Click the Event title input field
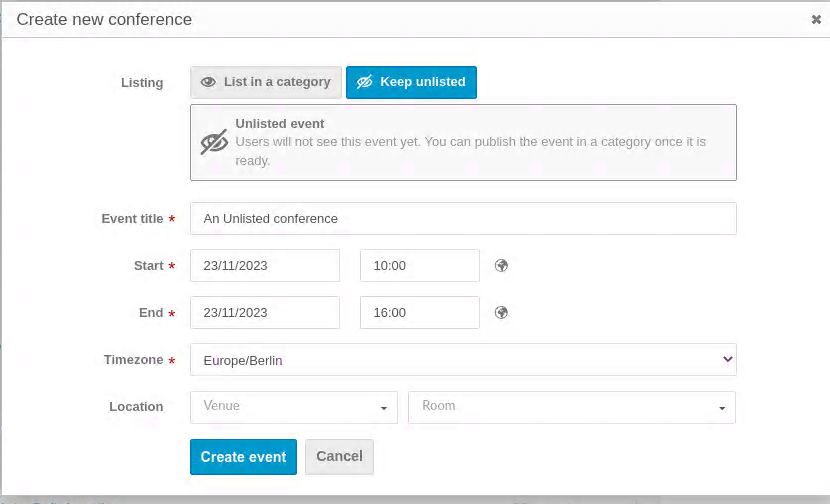This screenshot has width=830, height=504. [463, 219]
